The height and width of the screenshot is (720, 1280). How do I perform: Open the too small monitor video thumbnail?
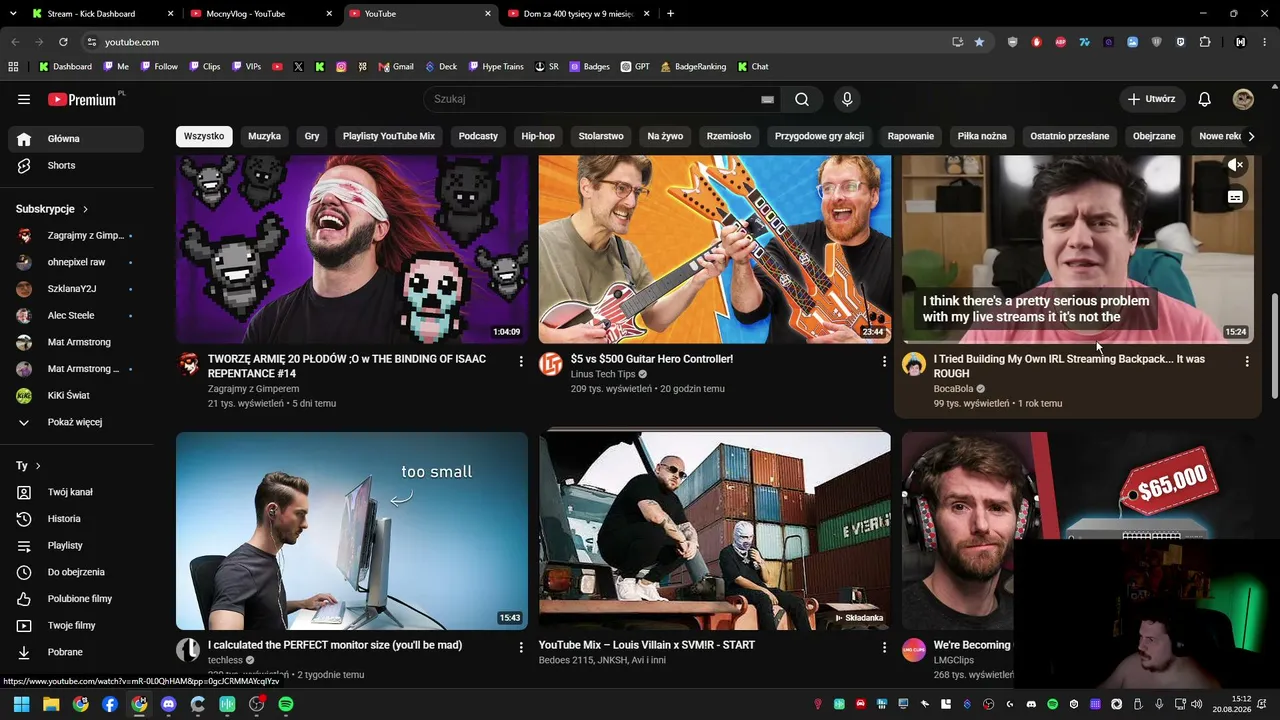point(352,531)
